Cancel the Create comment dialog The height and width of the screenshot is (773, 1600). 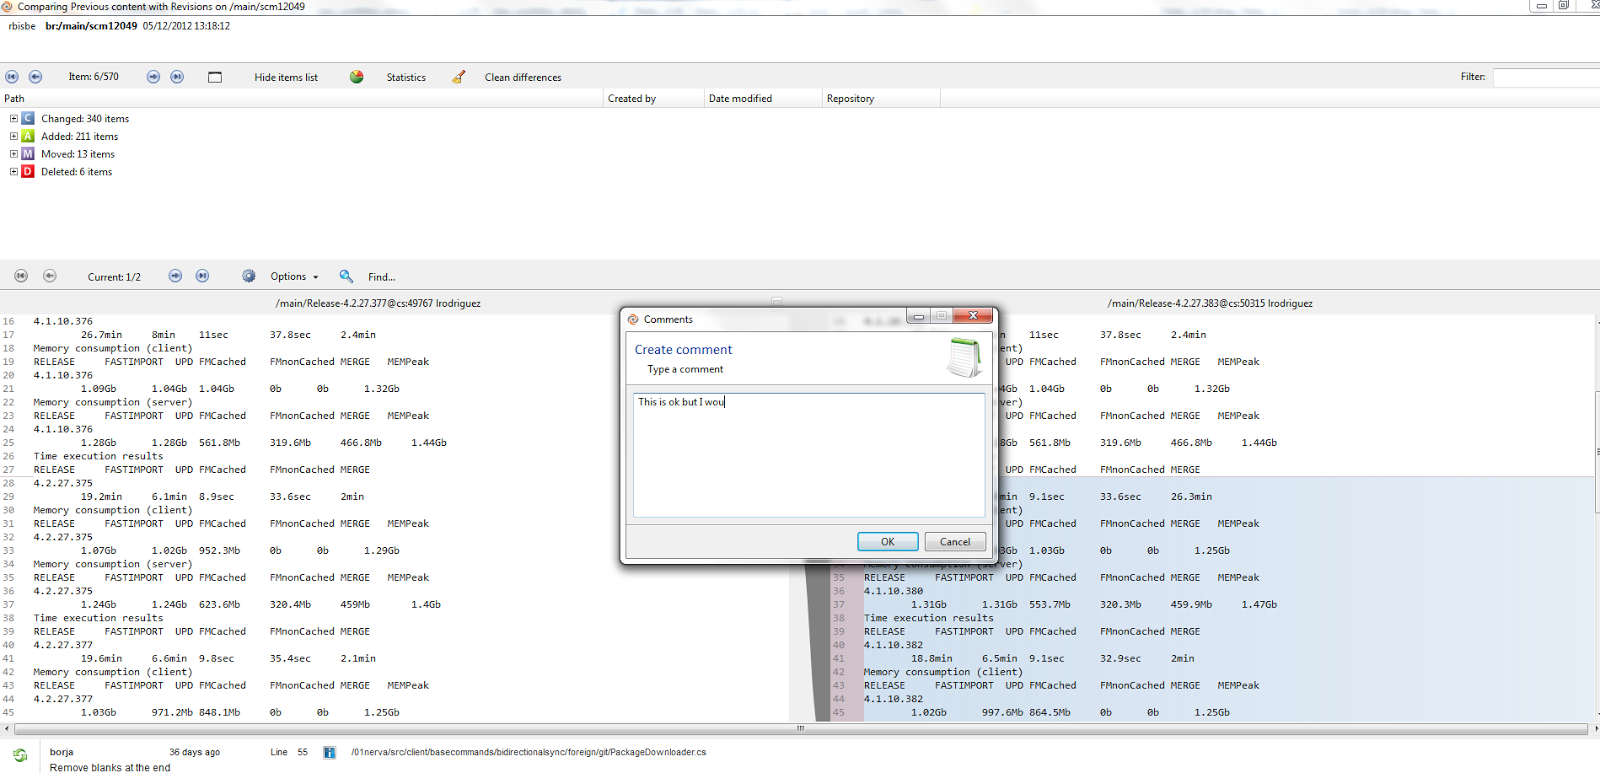click(x=955, y=541)
